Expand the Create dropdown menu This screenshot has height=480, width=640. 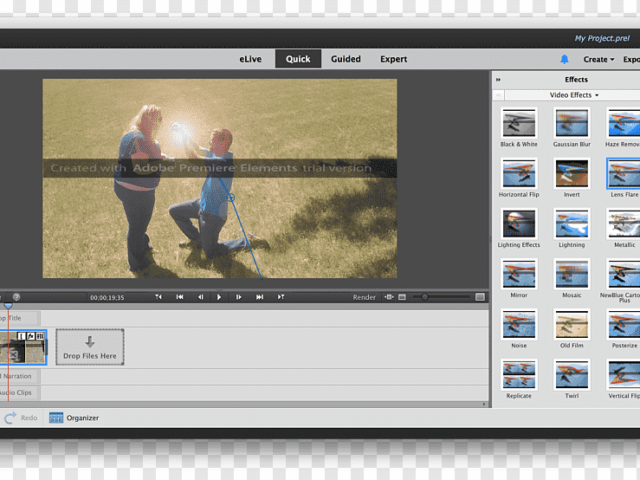(598, 59)
